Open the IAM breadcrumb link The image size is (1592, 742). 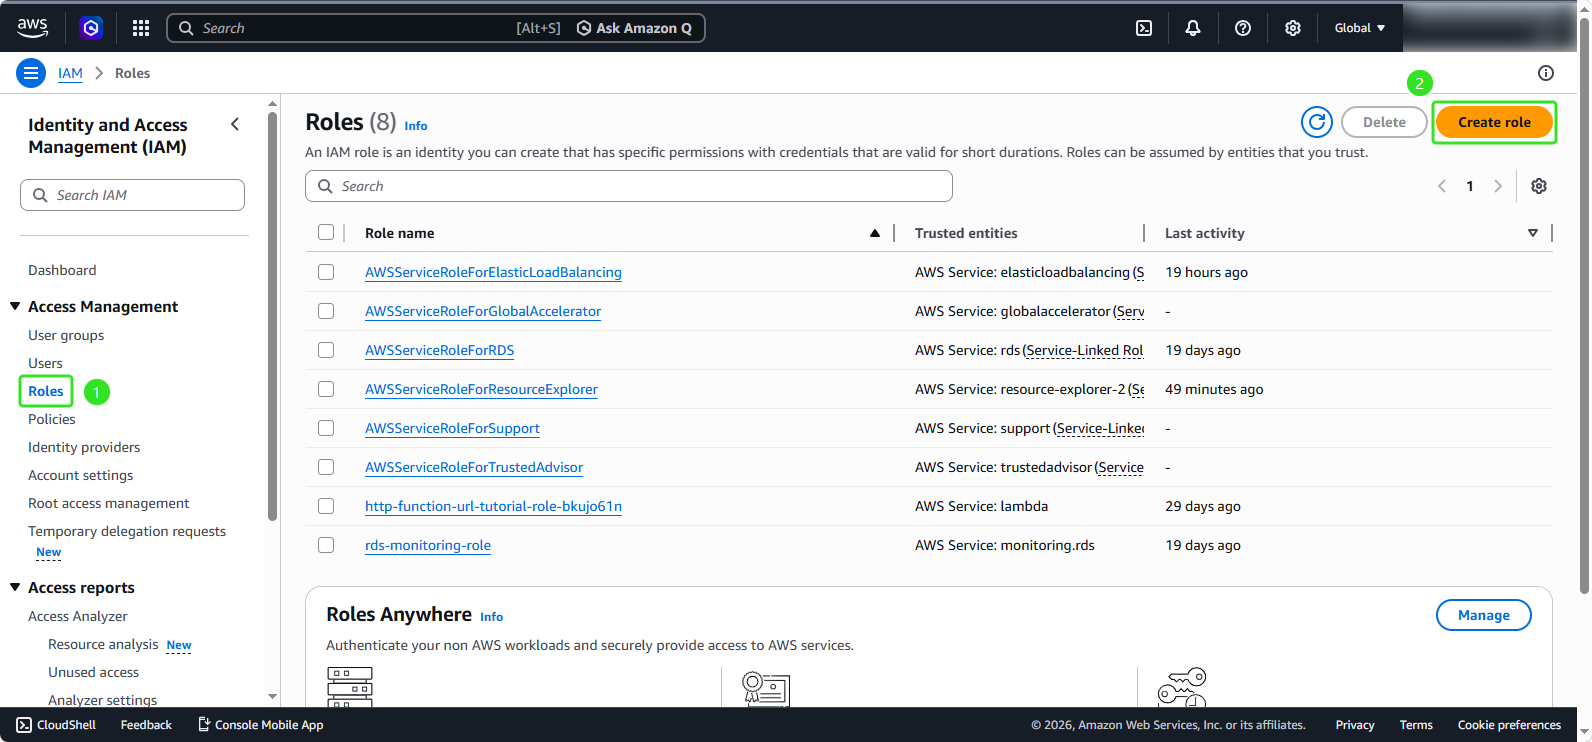(x=70, y=73)
